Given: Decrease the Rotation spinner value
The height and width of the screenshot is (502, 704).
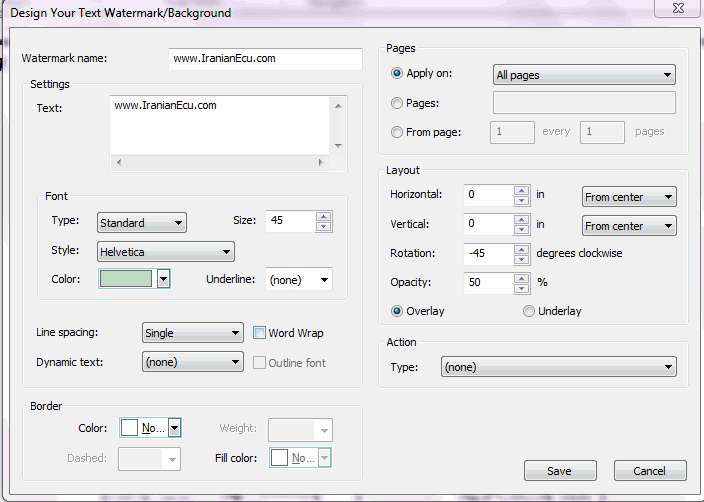Looking at the screenshot, I should tap(521, 259).
